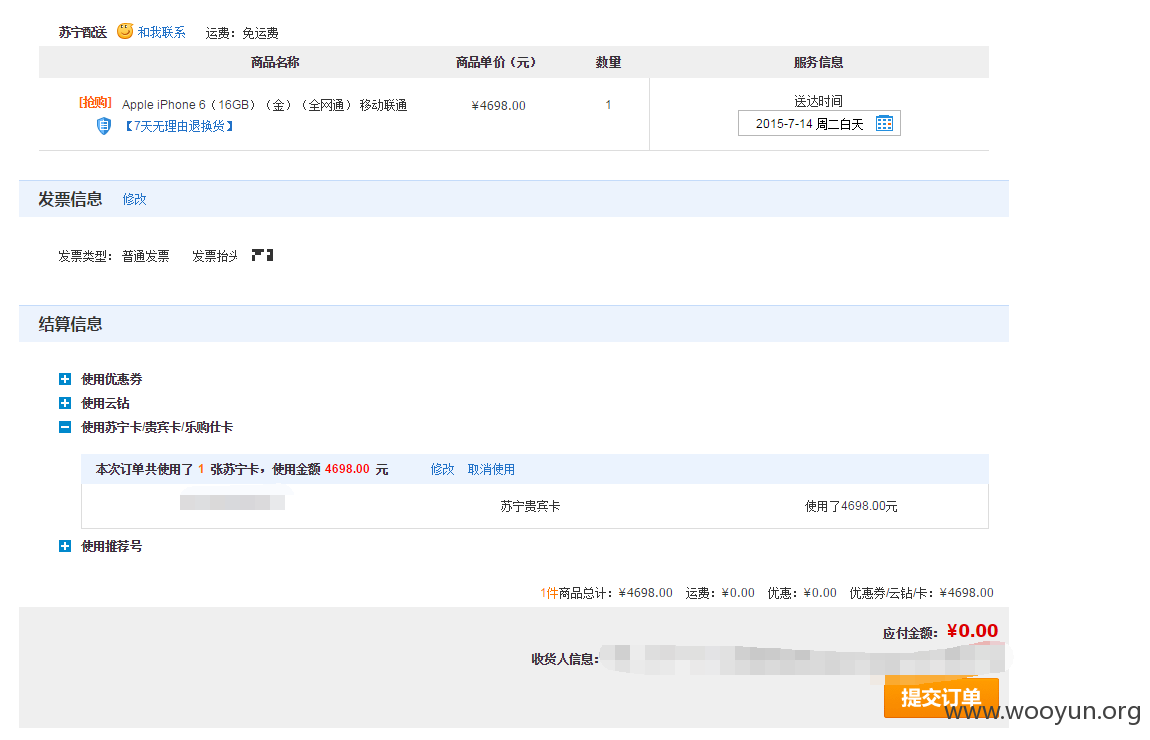This screenshot has height=740, width=1150.
Task: Click the 使用了4698.00元 amount text
Action: [851, 506]
